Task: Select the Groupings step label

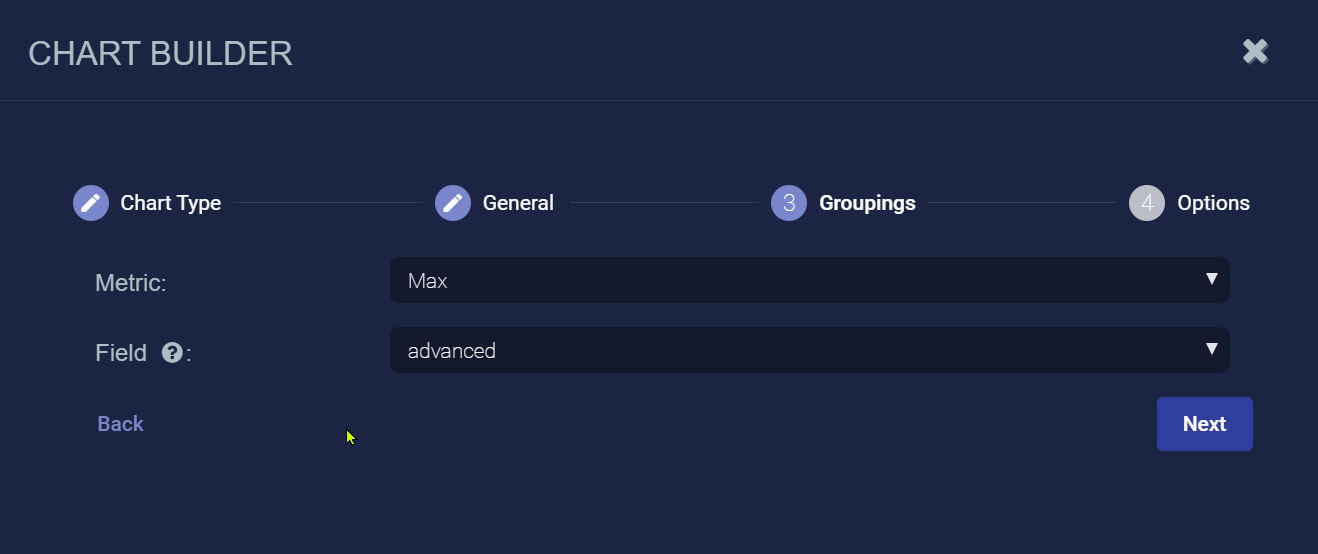Action: (867, 203)
